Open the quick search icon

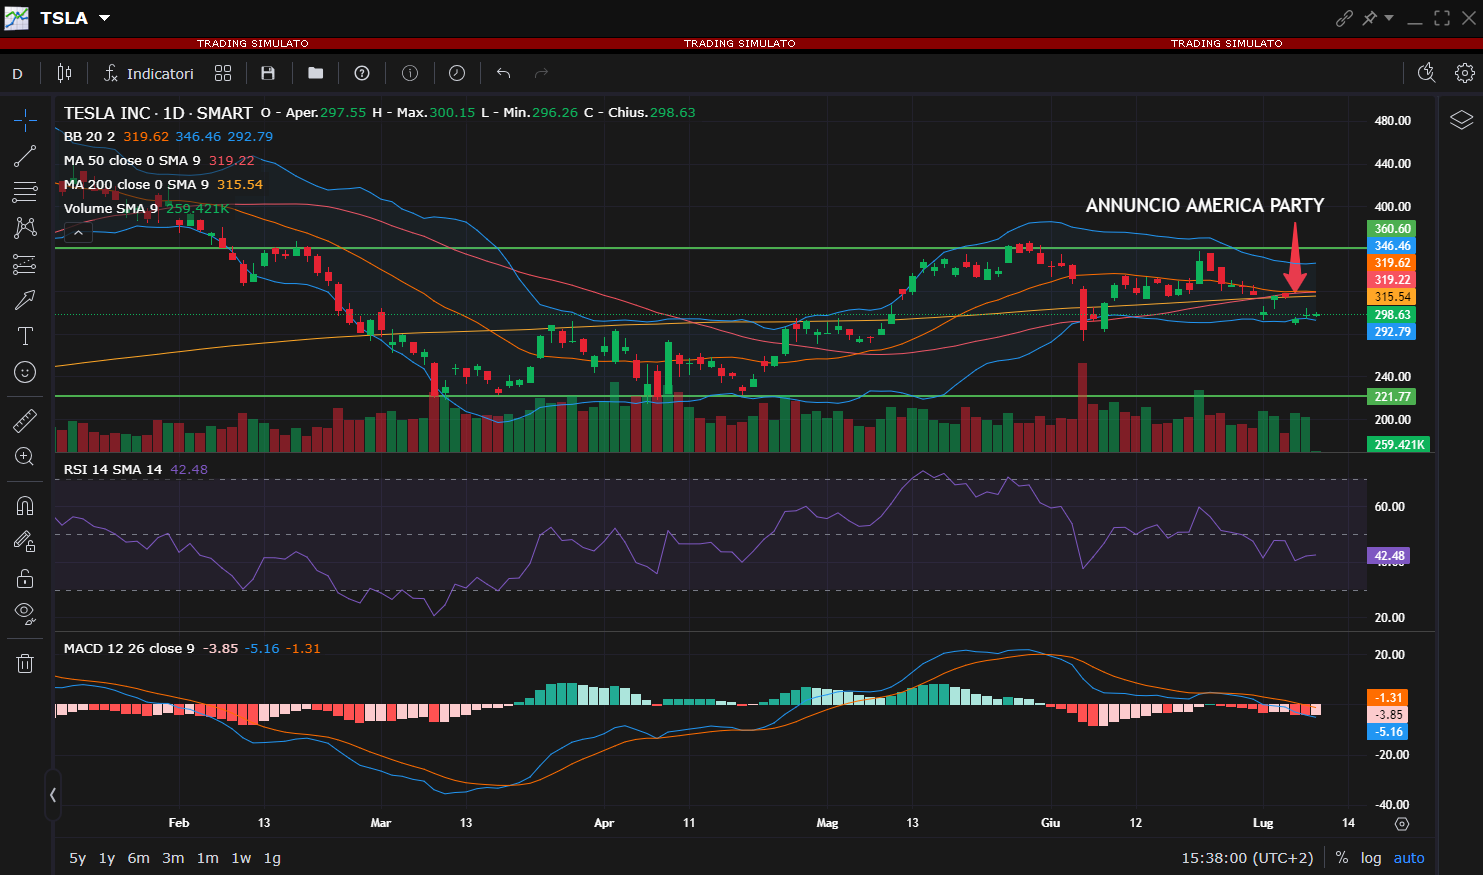point(1427,73)
